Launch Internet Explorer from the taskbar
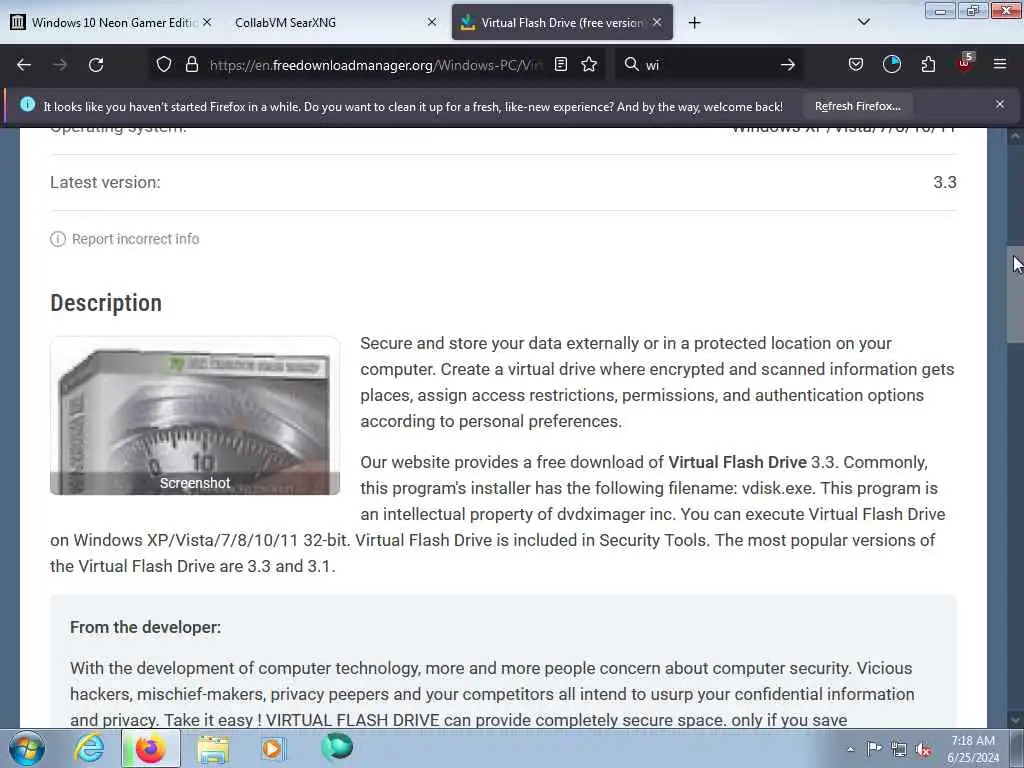This screenshot has width=1024, height=768. point(89,749)
